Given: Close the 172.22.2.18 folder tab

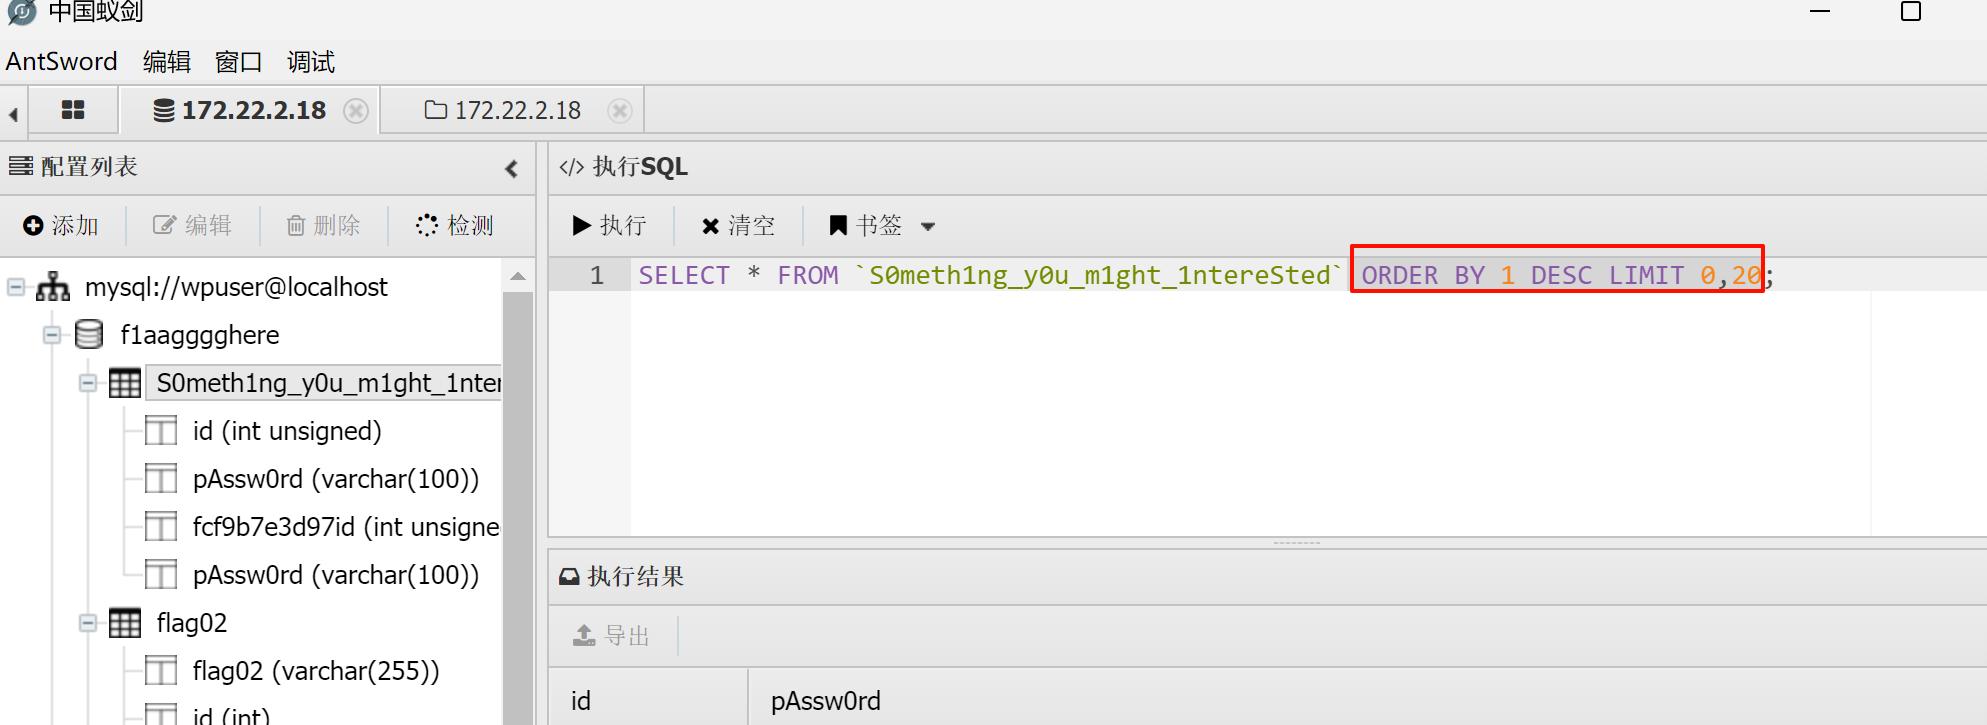Looking at the screenshot, I should coord(619,111).
